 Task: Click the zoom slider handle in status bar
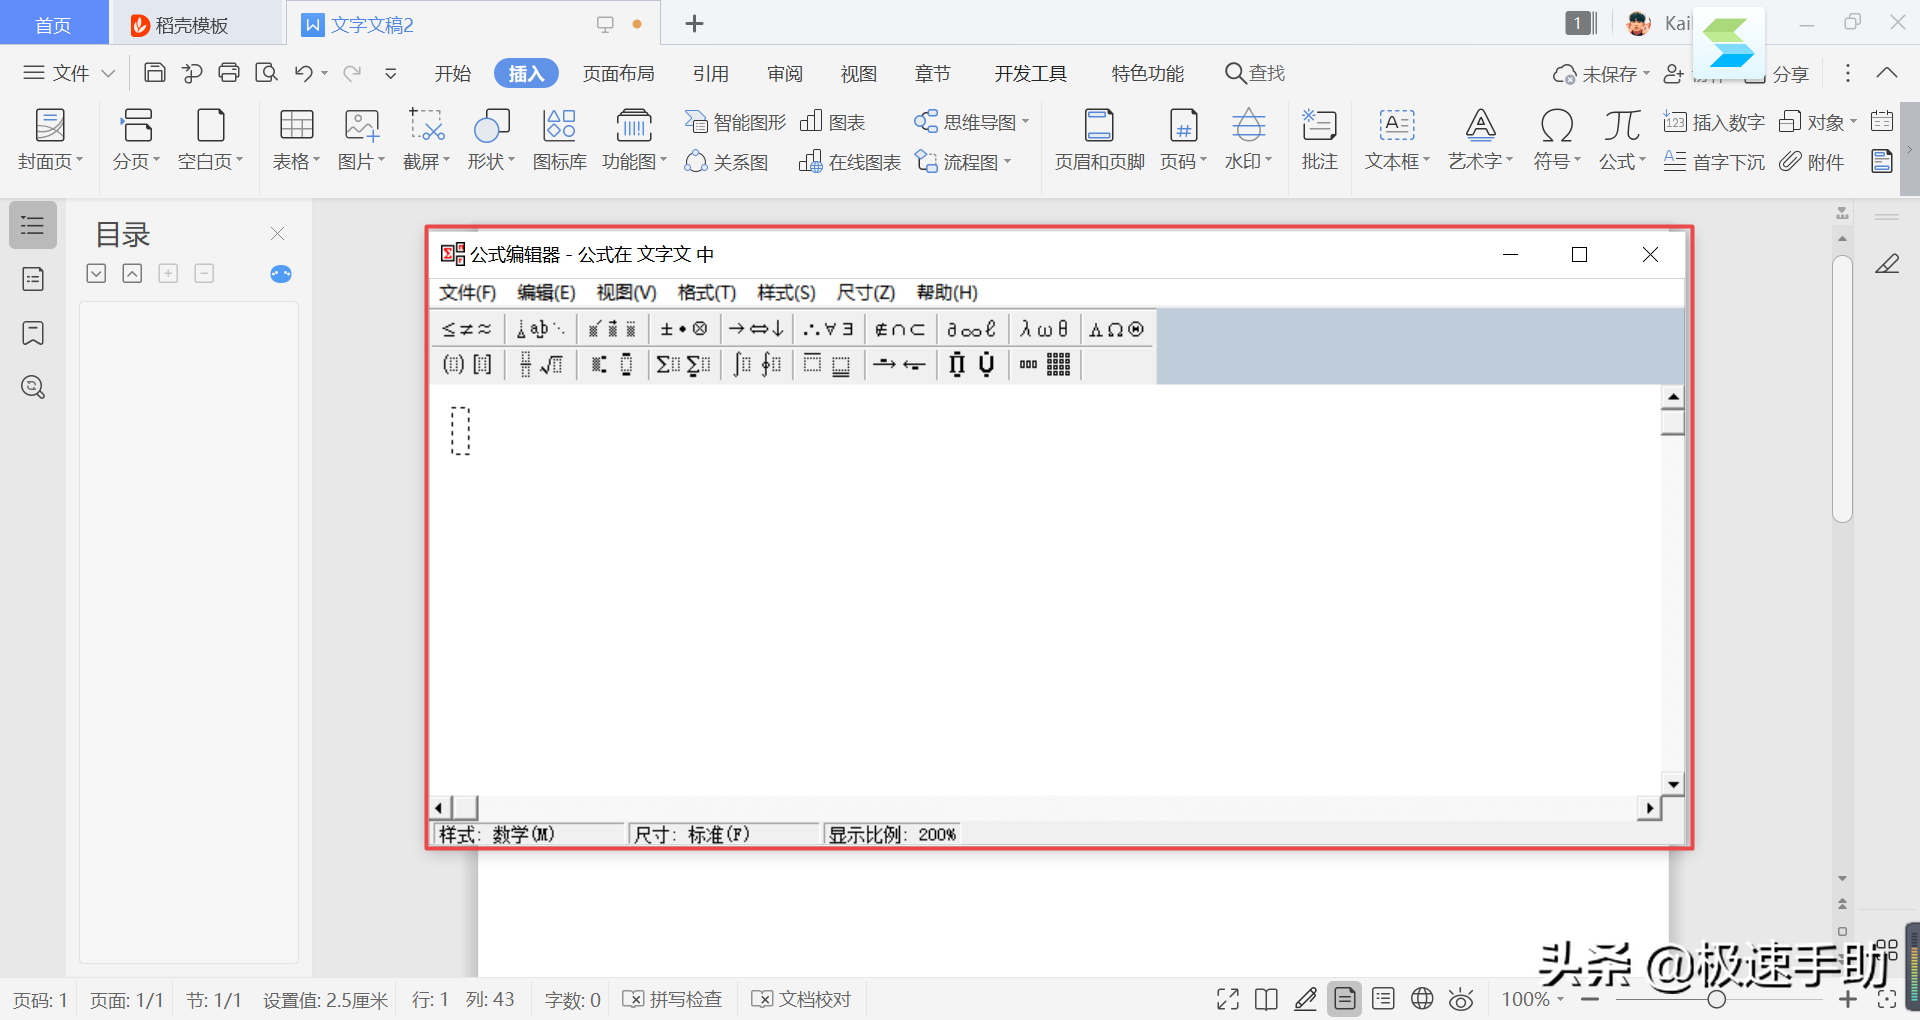pos(1716,999)
